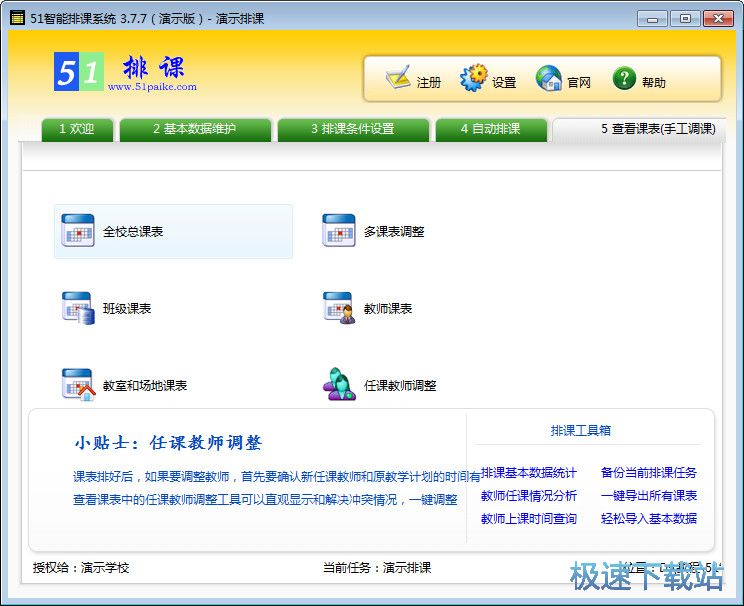Go to the 3 排课条件设置 tab
Screen dimensions: 744x606
353,129
